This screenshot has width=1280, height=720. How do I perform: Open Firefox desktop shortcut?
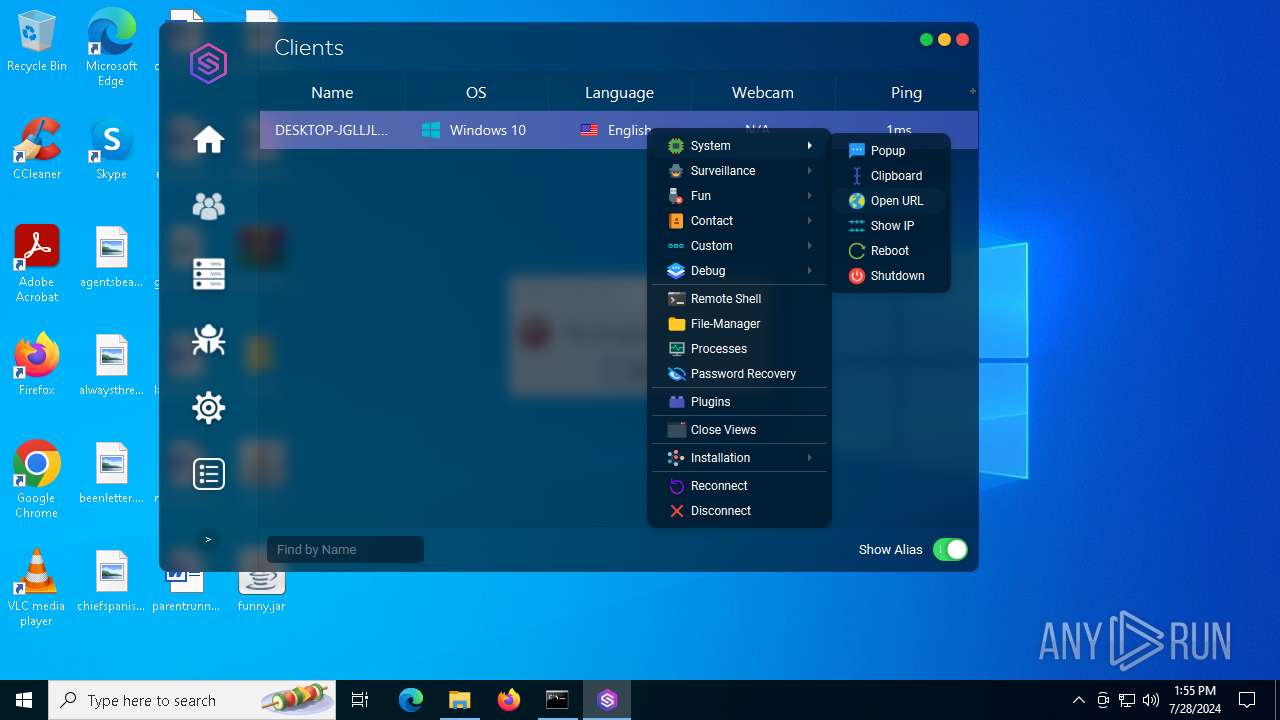(x=37, y=365)
